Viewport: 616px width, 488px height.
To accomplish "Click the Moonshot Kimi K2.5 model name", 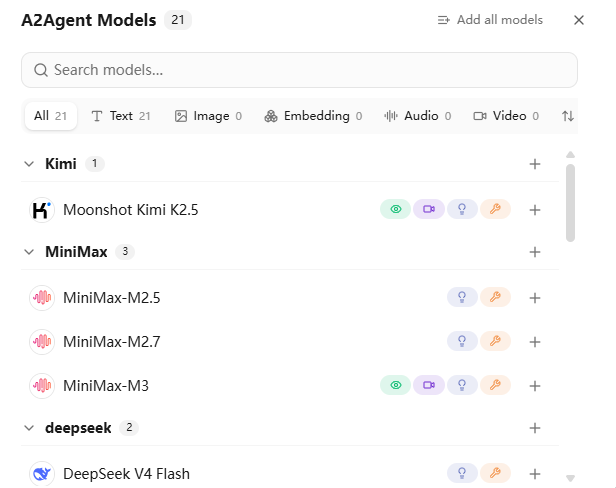I will [x=131, y=210].
